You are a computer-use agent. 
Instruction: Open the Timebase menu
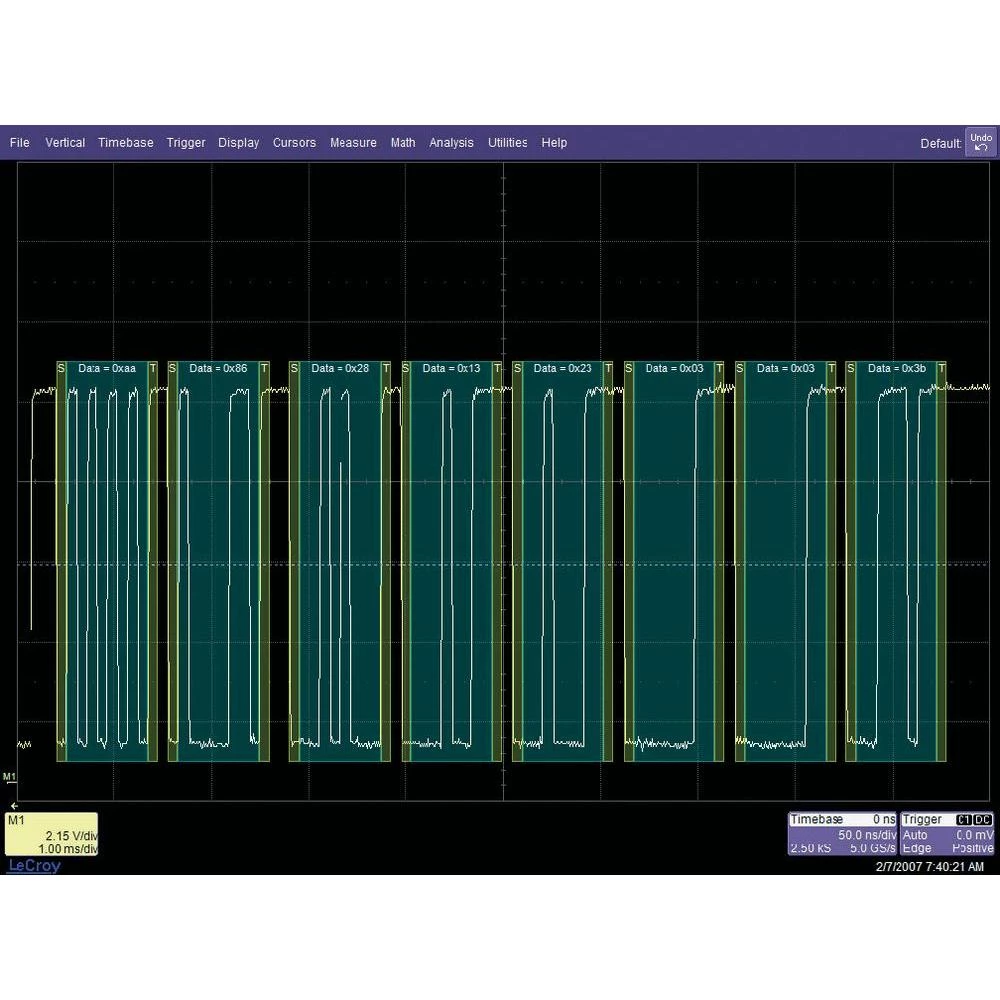click(126, 143)
